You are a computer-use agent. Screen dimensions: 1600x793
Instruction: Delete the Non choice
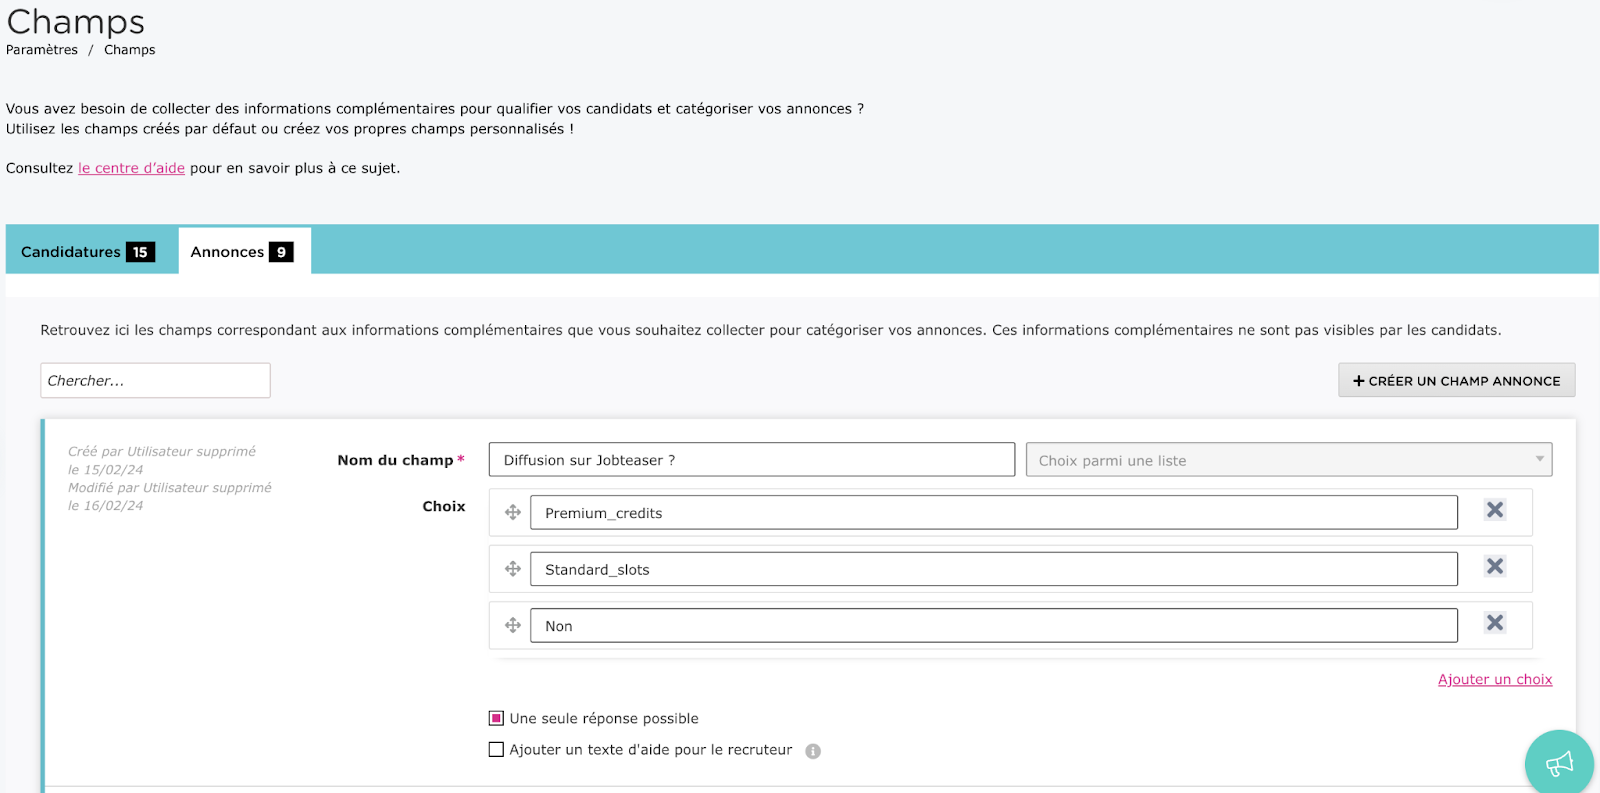[x=1495, y=623]
